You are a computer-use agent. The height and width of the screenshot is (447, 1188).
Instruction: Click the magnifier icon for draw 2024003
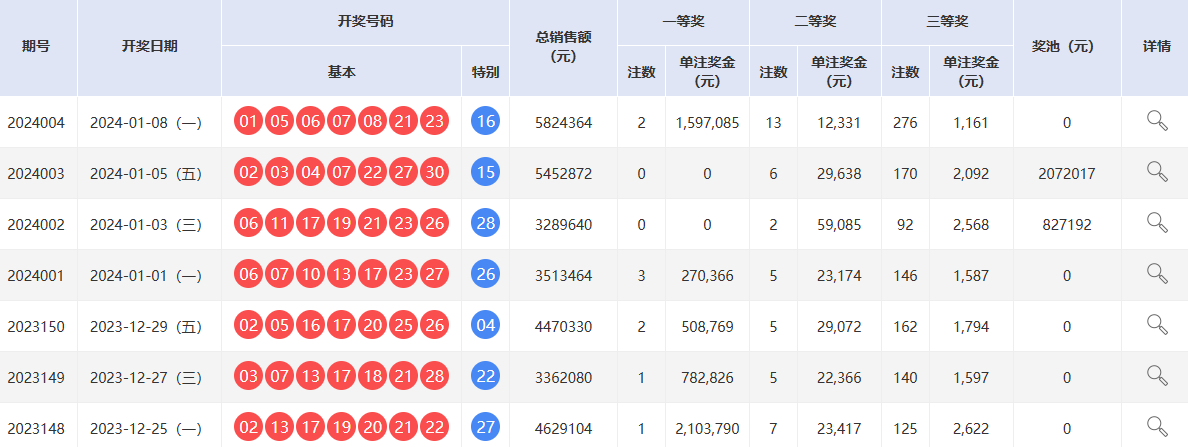(x=1157, y=172)
